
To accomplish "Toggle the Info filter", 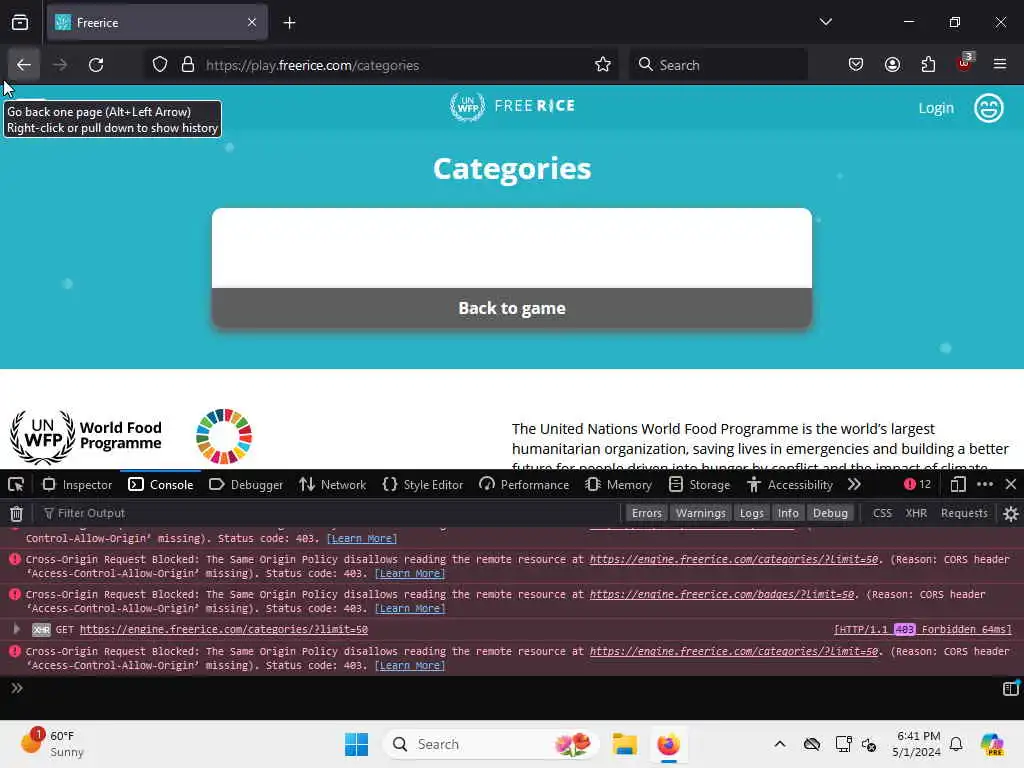I will (x=788, y=513).
